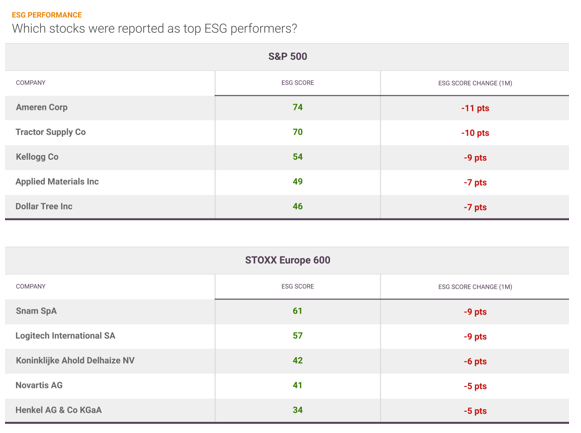The height and width of the screenshot is (433, 581).
Task: Open the Kellogg Co entry
Action: [x=37, y=157]
